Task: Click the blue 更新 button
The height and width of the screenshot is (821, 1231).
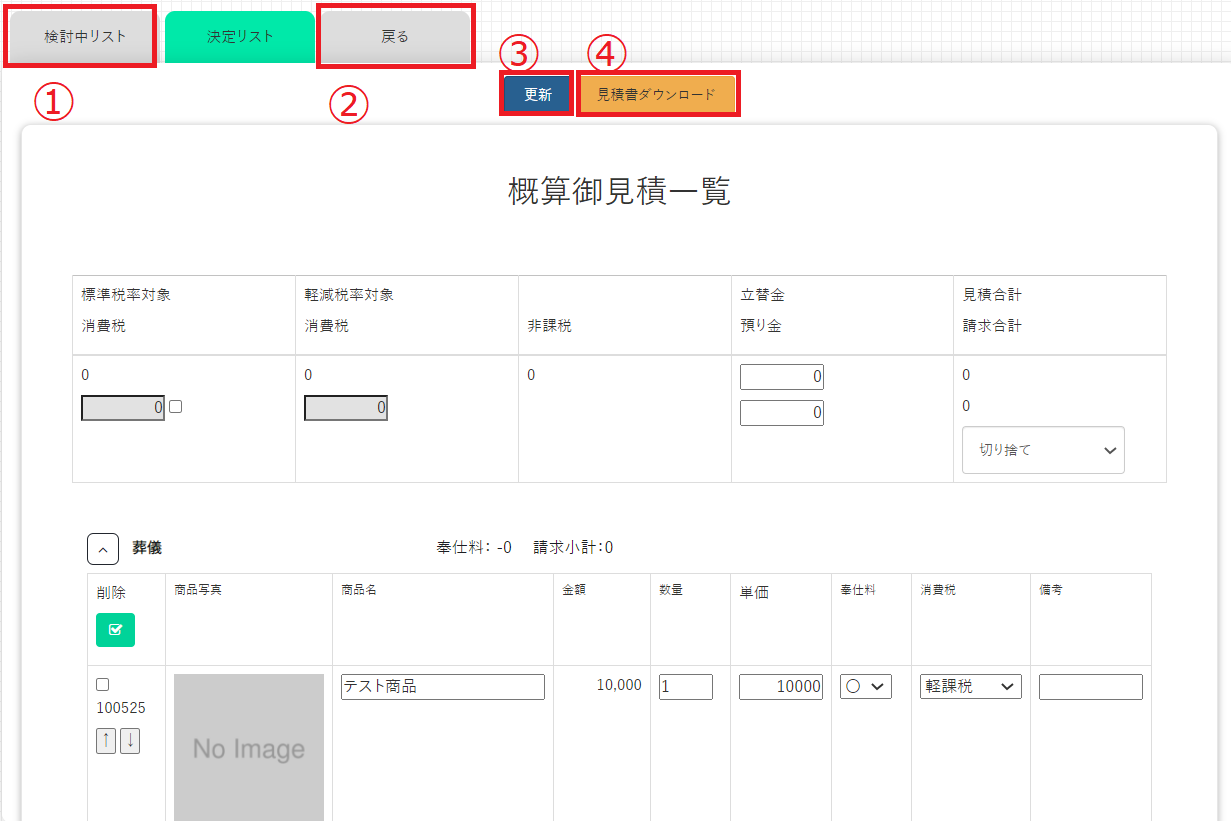Action: coord(538,95)
